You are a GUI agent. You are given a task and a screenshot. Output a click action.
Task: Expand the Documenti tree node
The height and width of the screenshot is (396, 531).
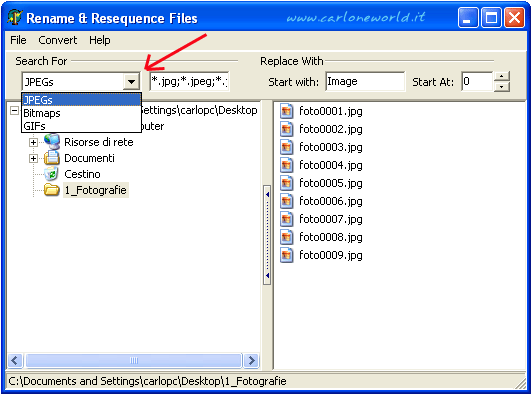[33, 158]
